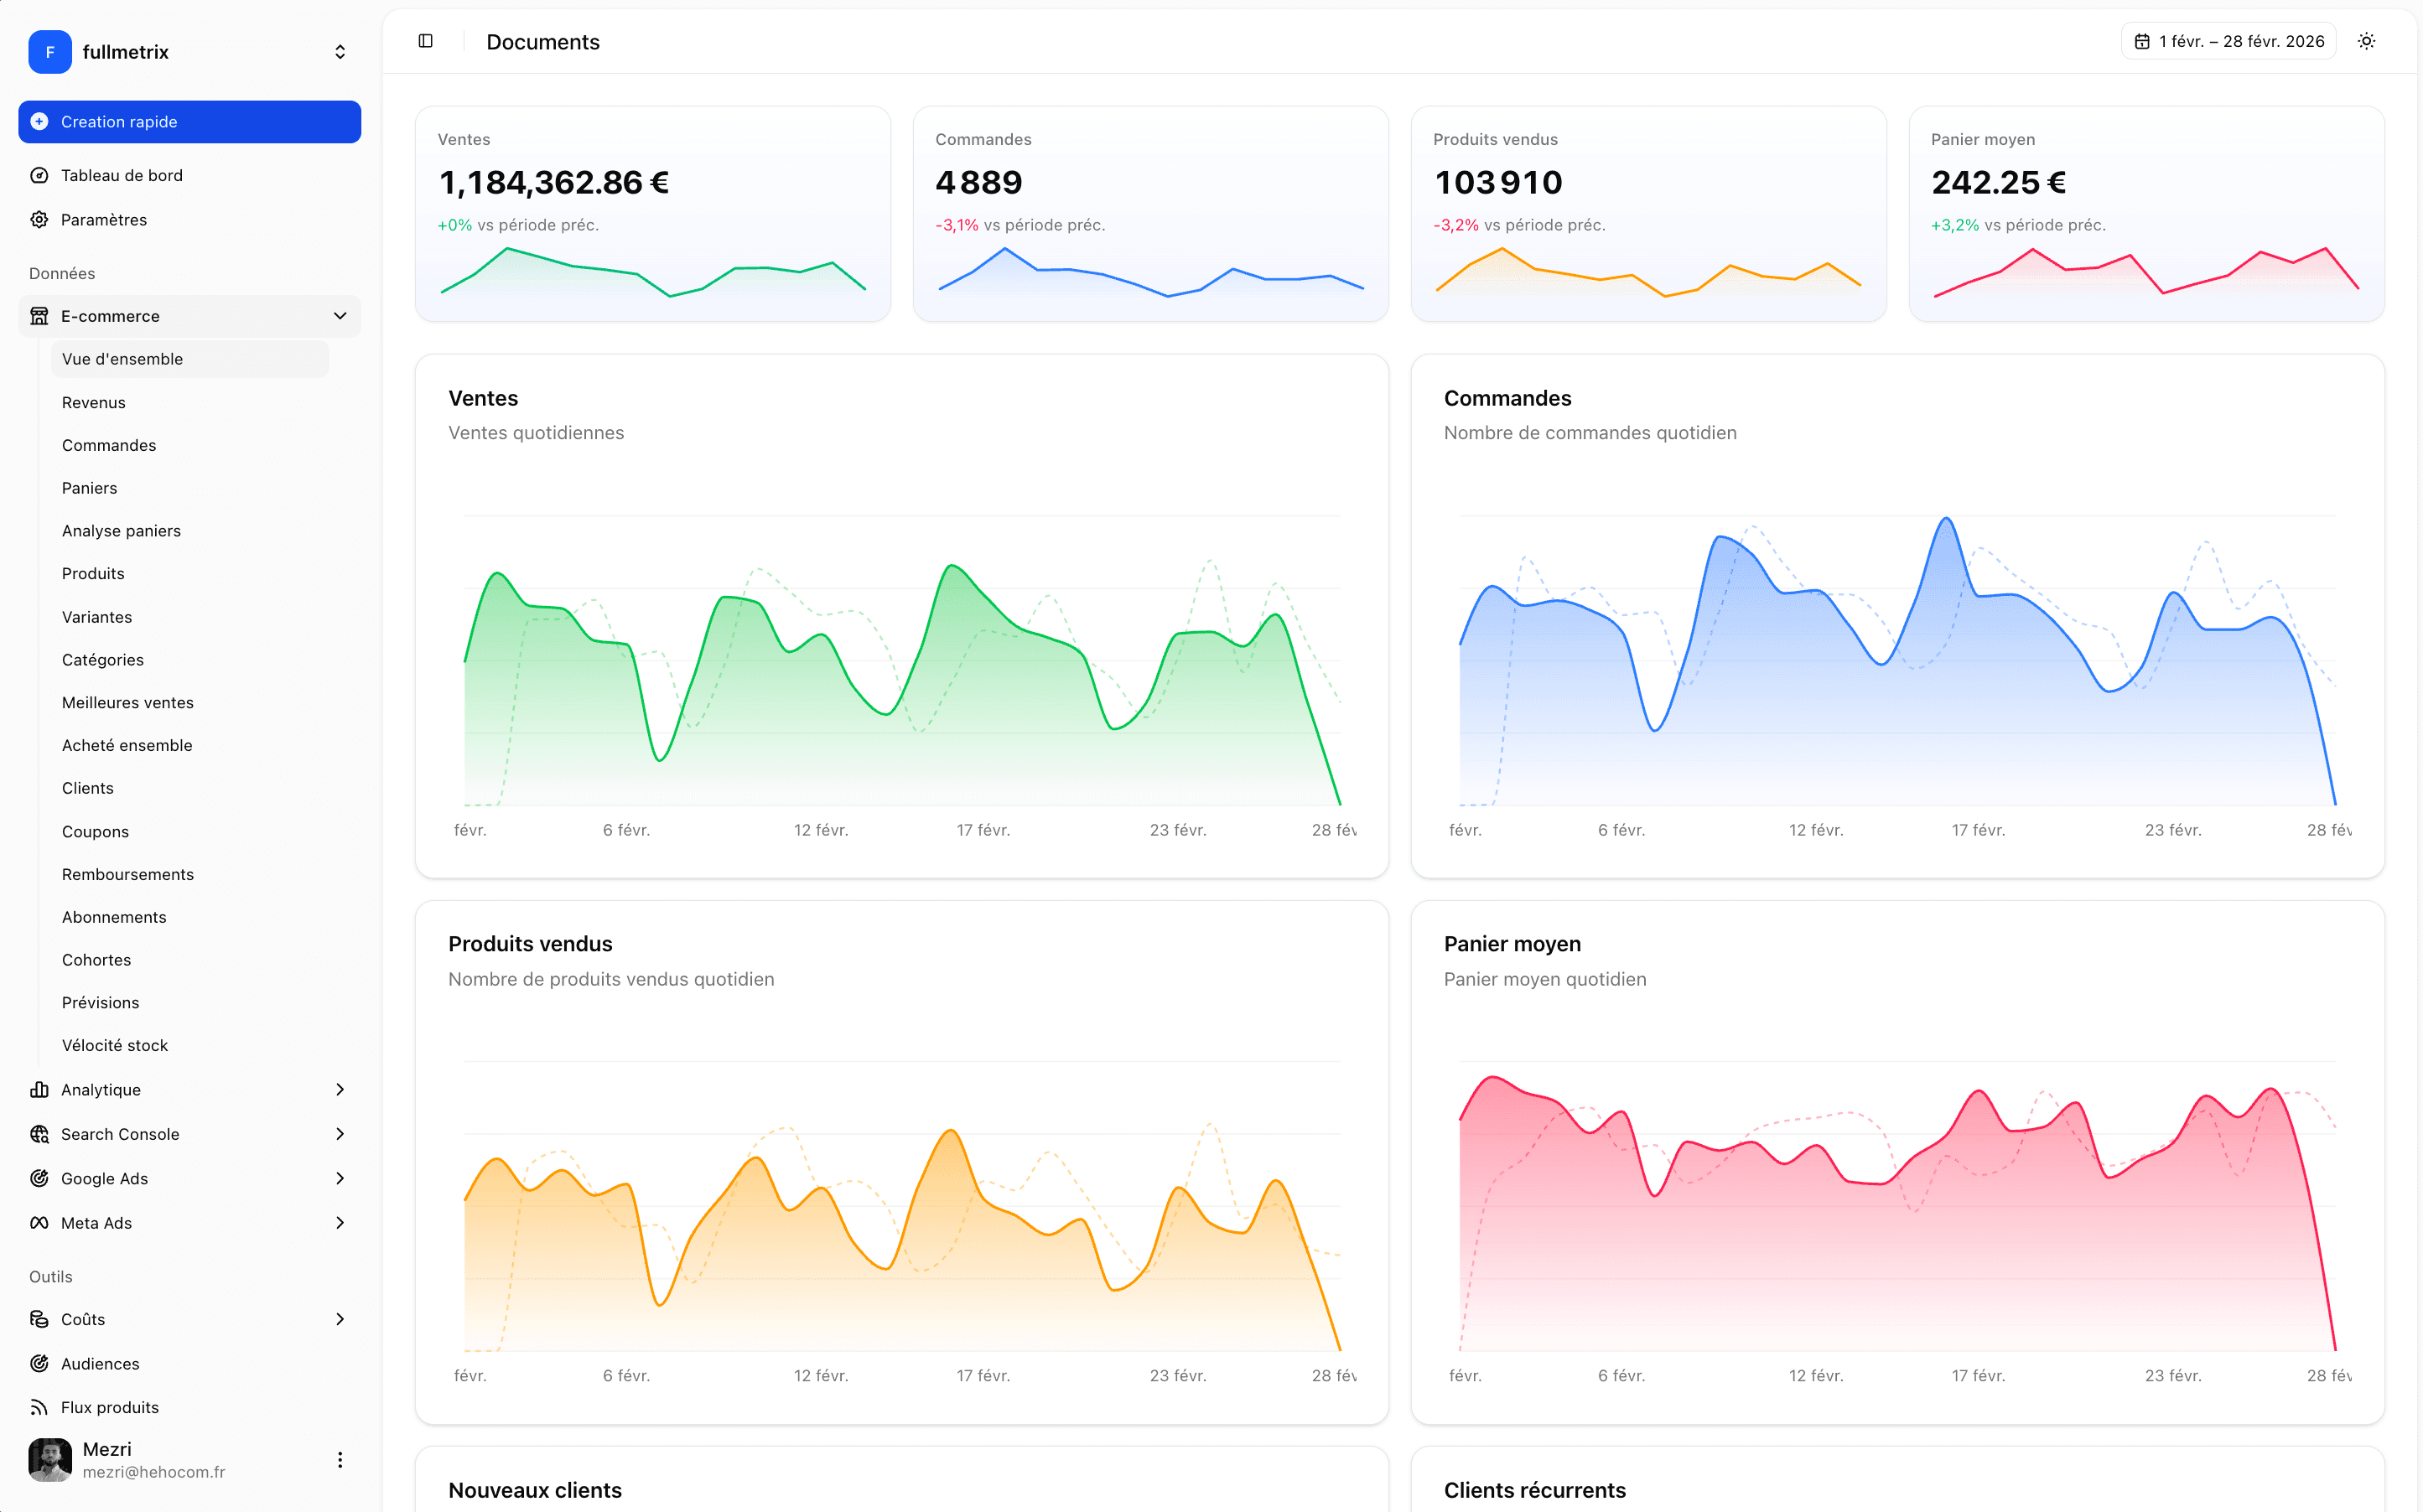Open the Flux produits RSS icon
Screen dimensions: 2423x1512
click(39, 1407)
